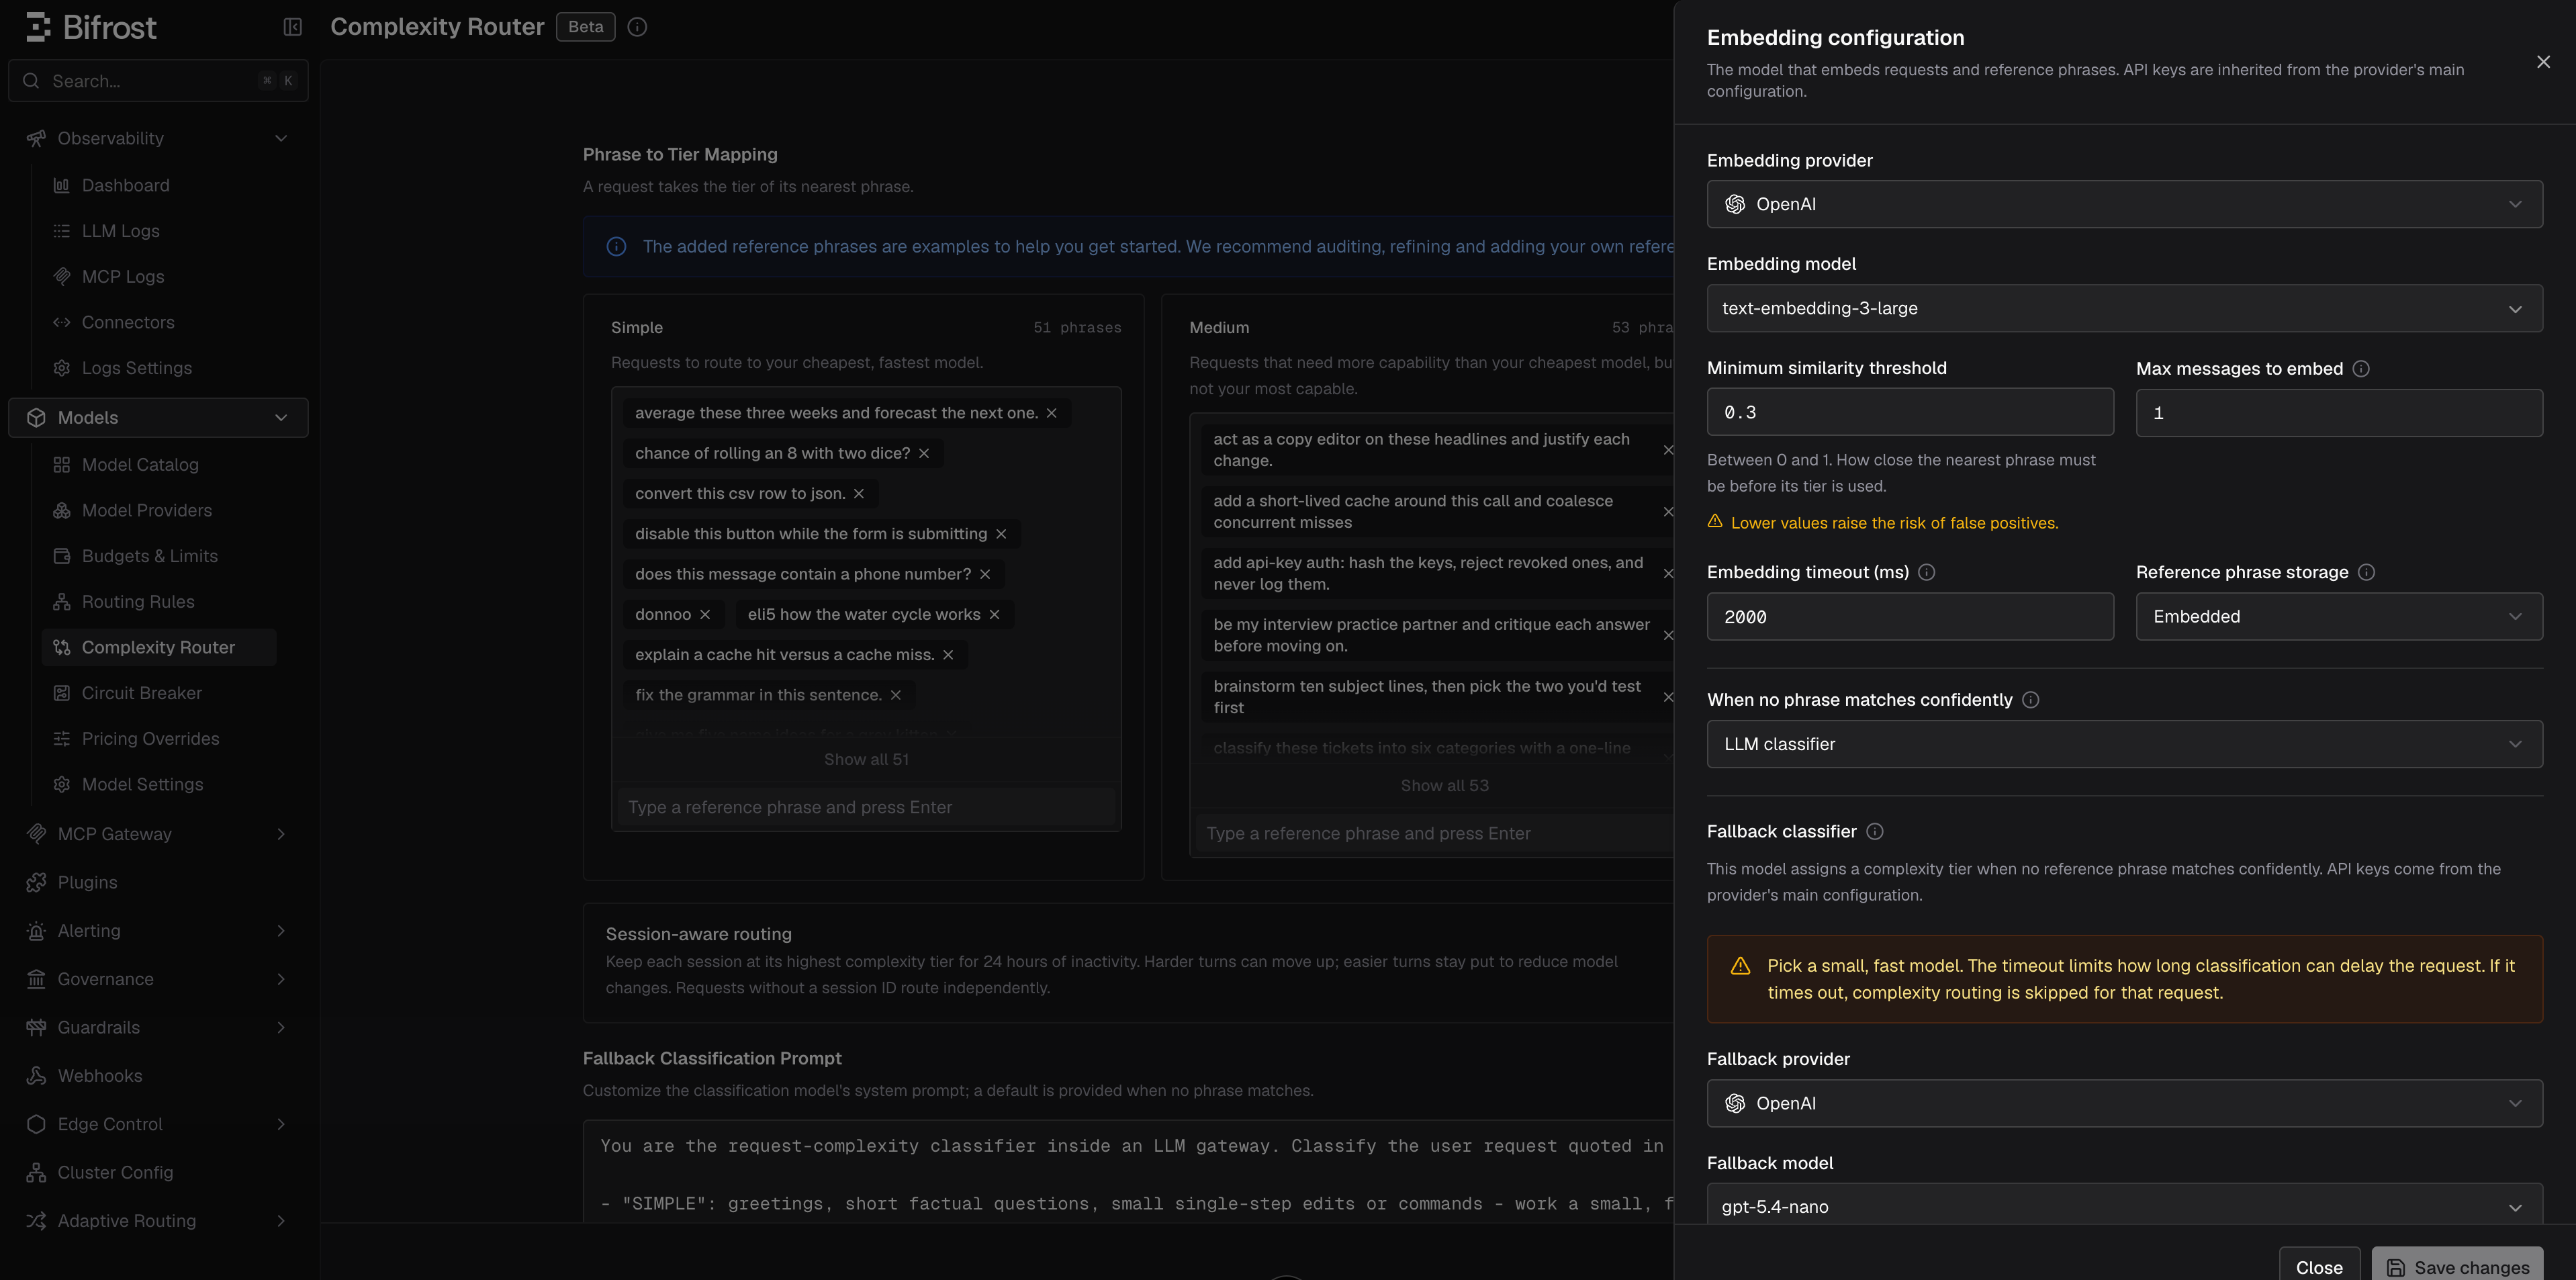Click the Bifrost logo icon
The height and width of the screenshot is (1280, 2576).
(x=38, y=27)
